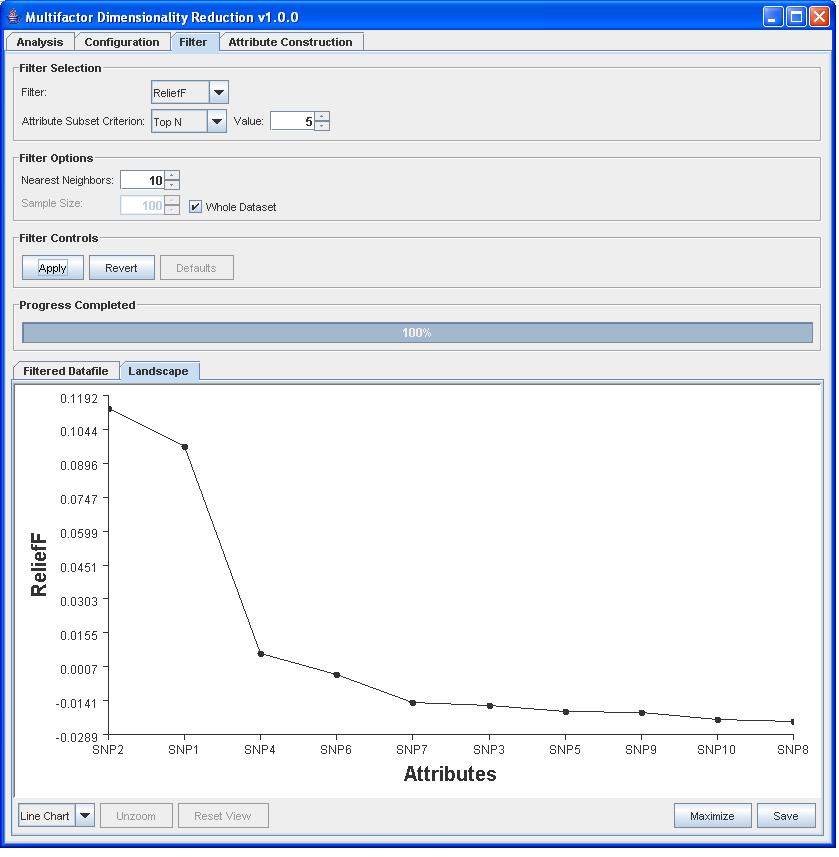Switch to the Analysis tab

tap(40, 42)
